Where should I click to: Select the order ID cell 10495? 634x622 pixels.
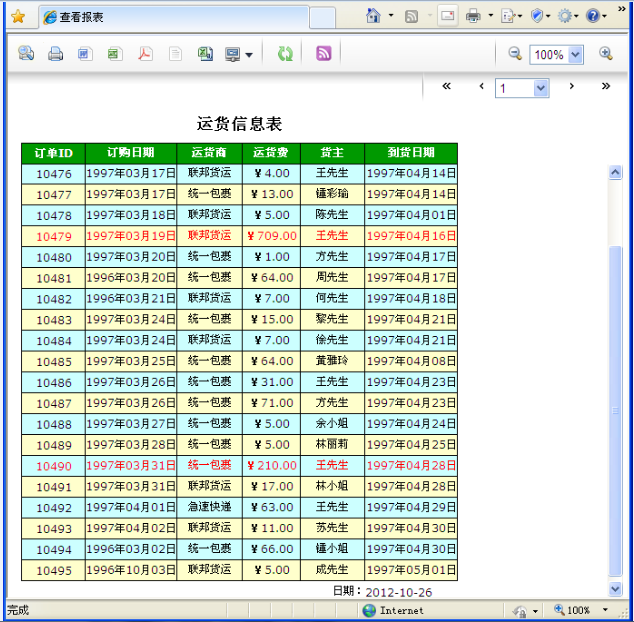pyautogui.click(x=53, y=570)
